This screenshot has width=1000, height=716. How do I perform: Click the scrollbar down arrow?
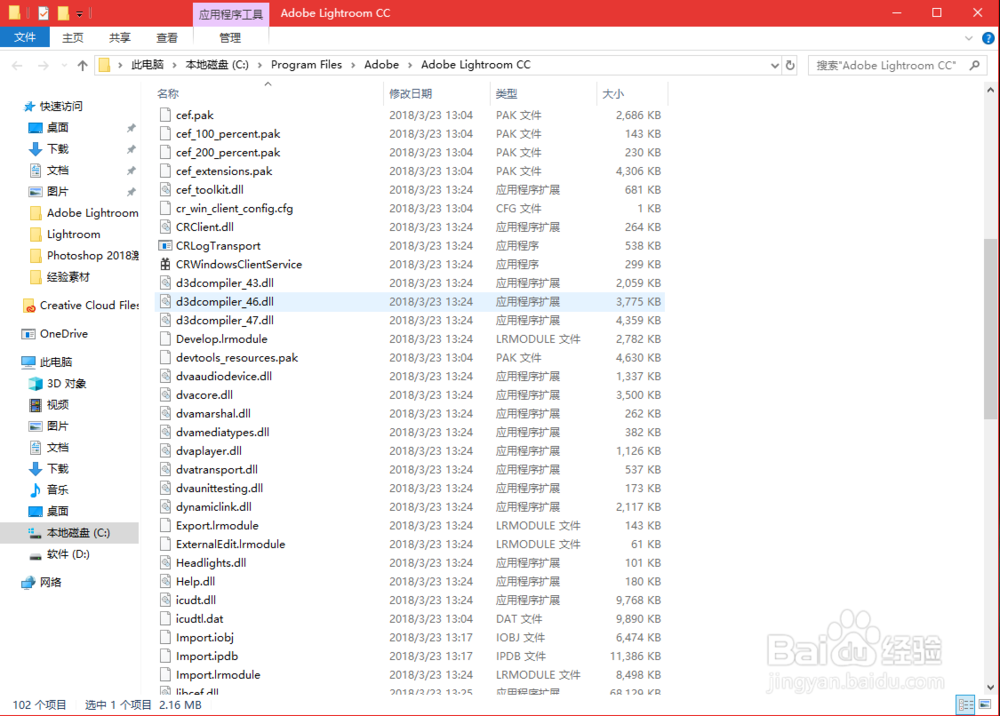[990, 687]
